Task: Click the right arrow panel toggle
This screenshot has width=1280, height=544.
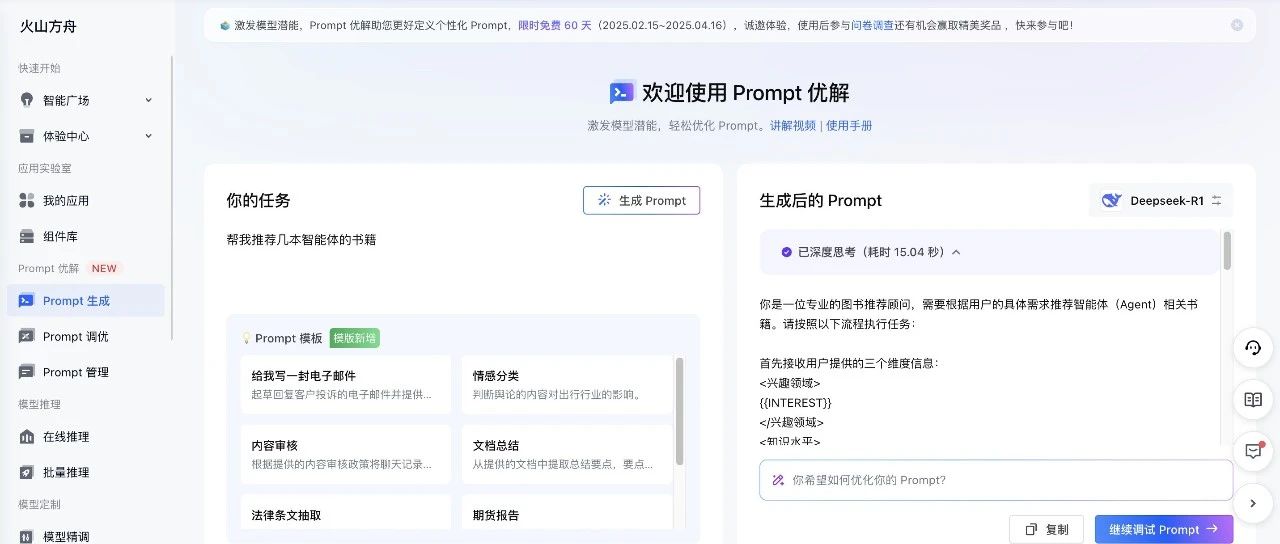Action: tap(1253, 503)
